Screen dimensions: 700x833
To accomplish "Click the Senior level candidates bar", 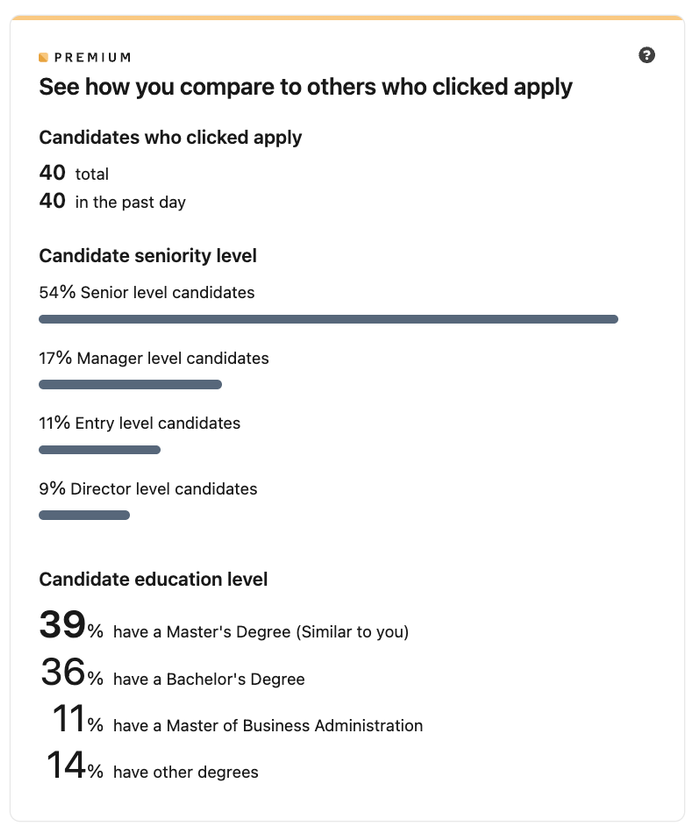I will [x=328, y=319].
